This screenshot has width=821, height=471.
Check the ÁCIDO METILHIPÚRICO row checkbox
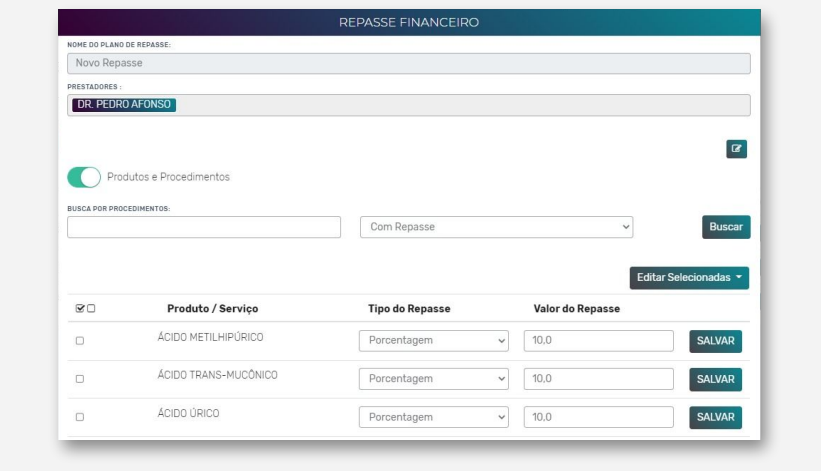pyautogui.click(x=80, y=341)
